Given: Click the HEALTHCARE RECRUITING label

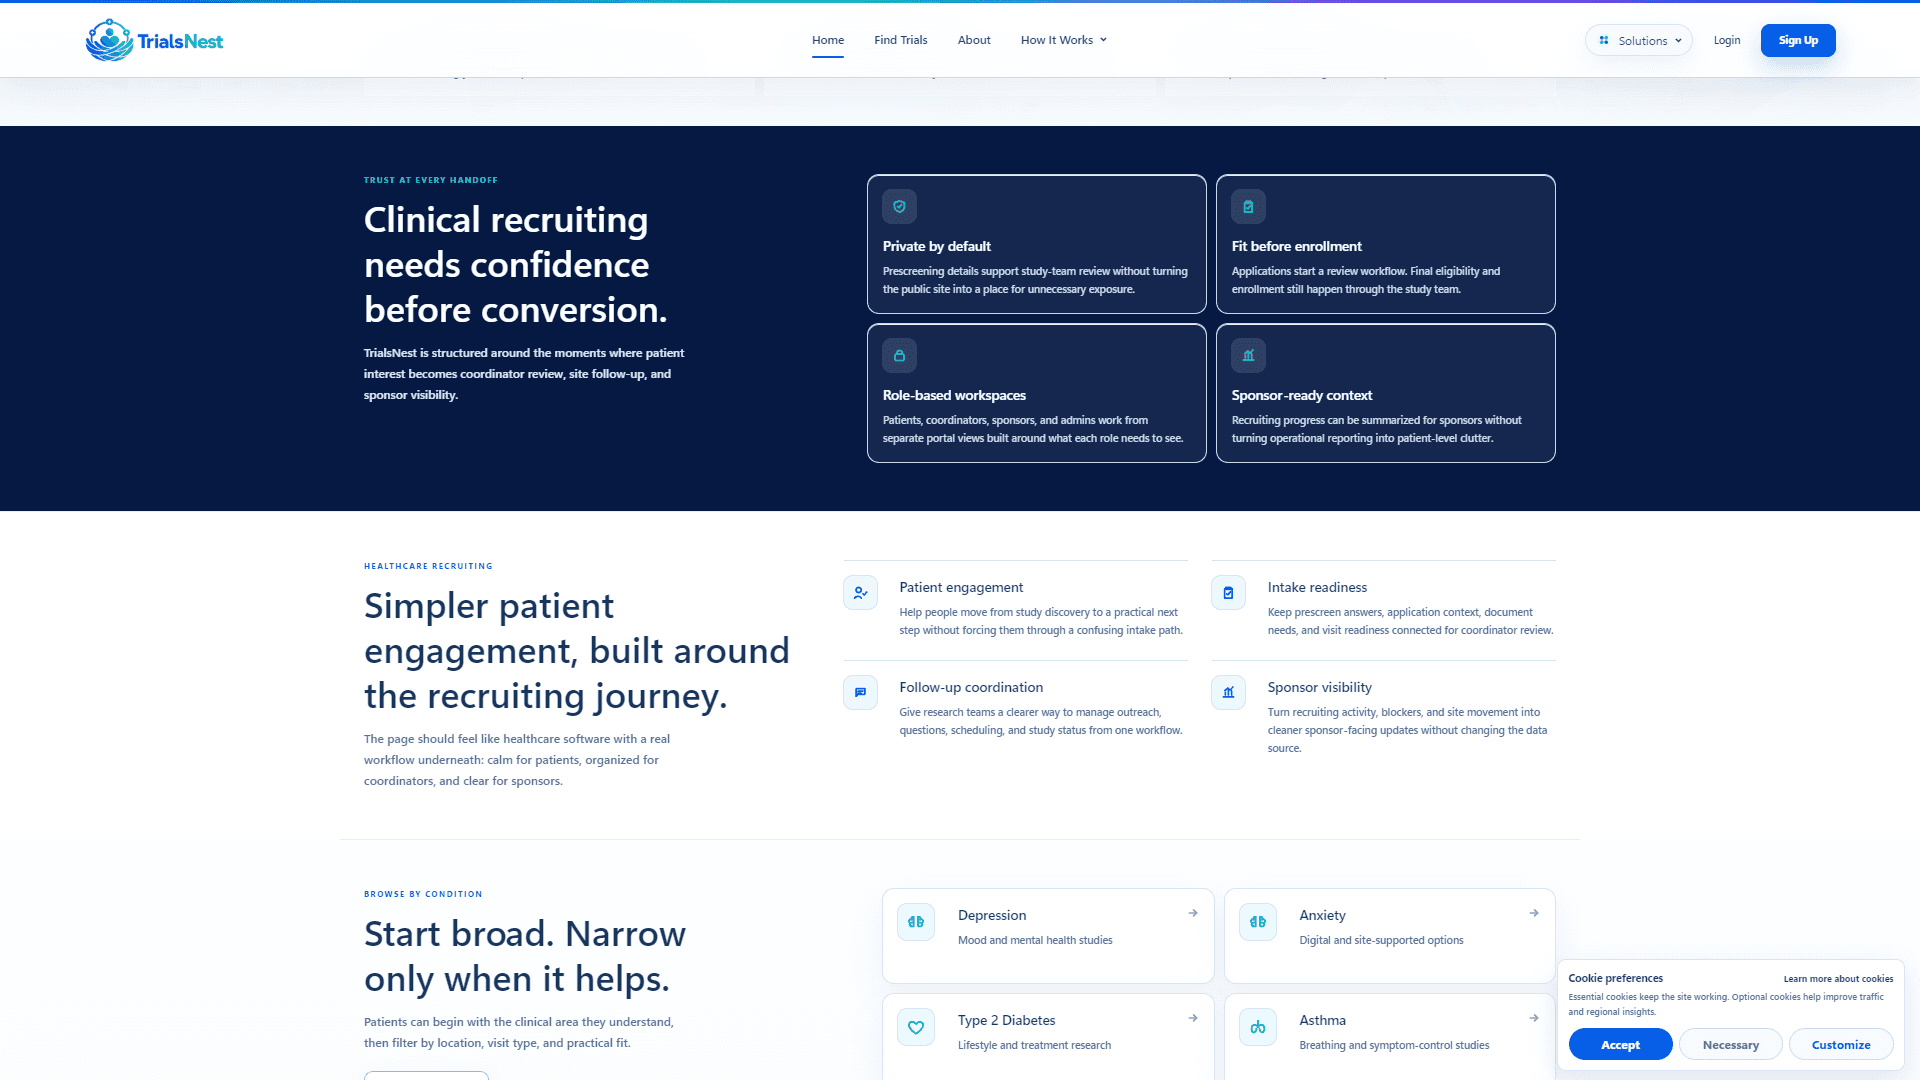Looking at the screenshot, I should click(x=428, y=566).
